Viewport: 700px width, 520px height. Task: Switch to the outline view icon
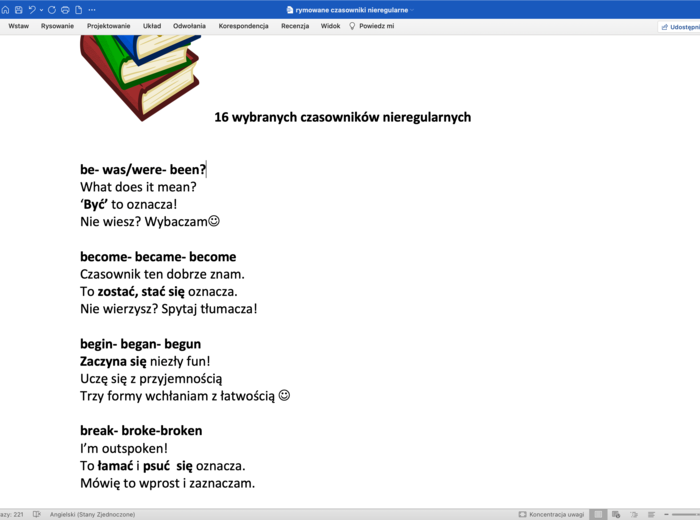(633, 515)
